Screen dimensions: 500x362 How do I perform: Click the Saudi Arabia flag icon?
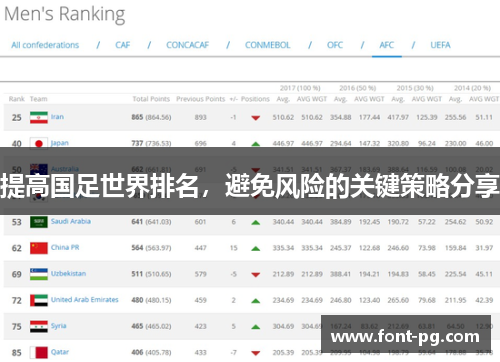39,222
